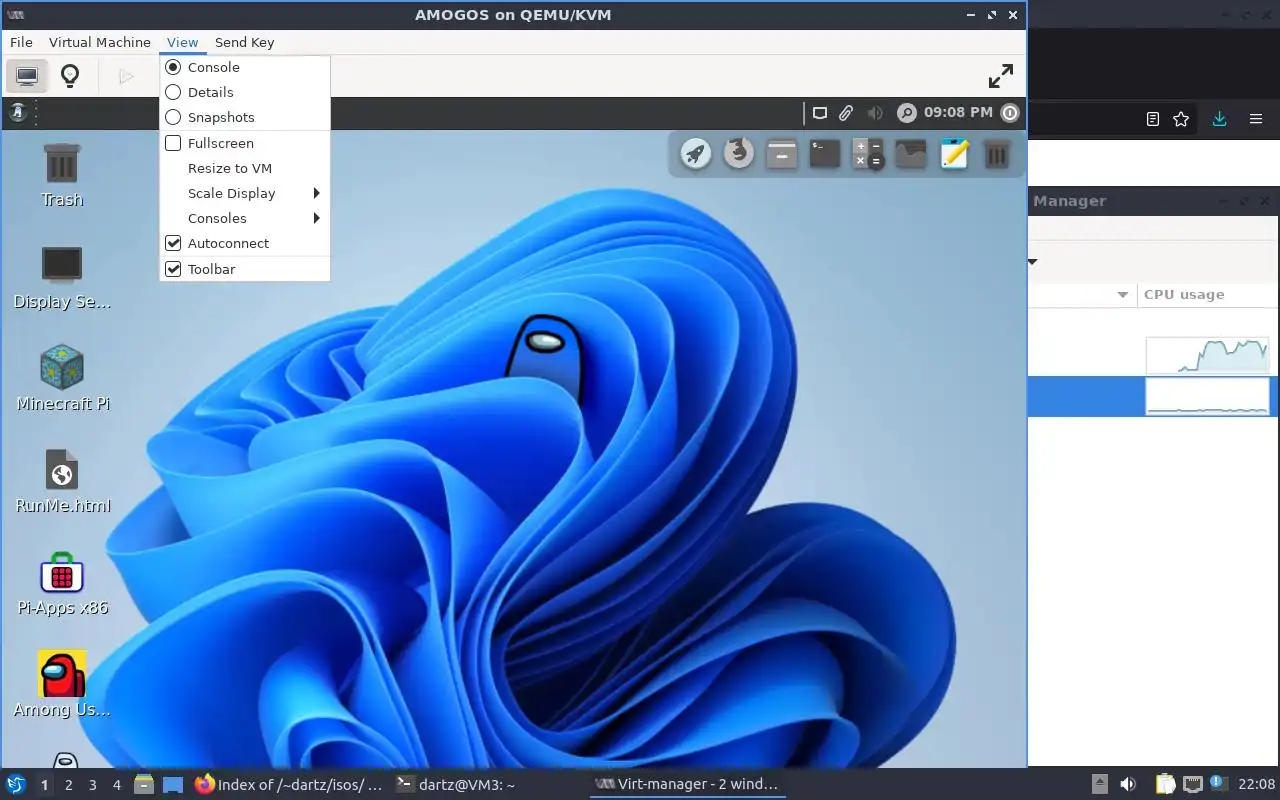Click the paperclip clipboard tray icon
This screenshot has height=800, width=1280.
(x=846, y=113)
